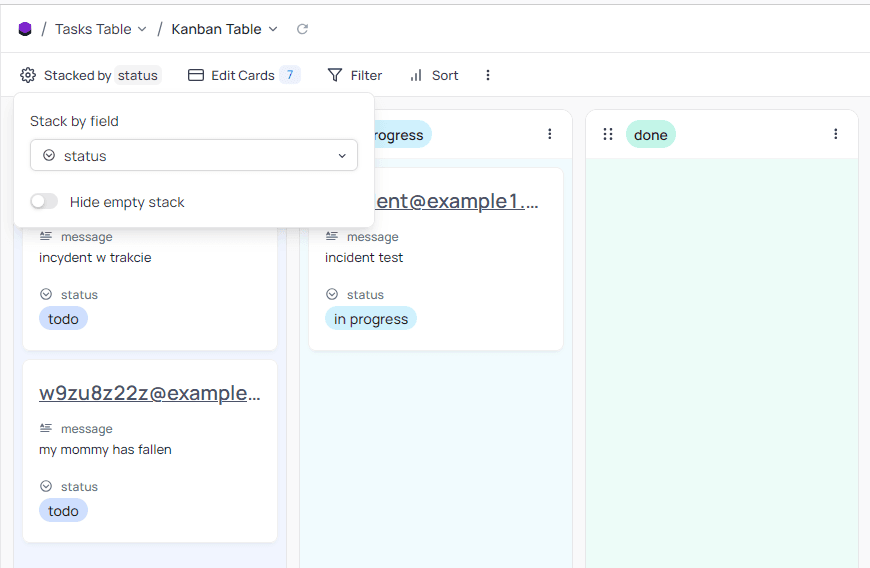Click the Sort bars icon

[416, 75]
